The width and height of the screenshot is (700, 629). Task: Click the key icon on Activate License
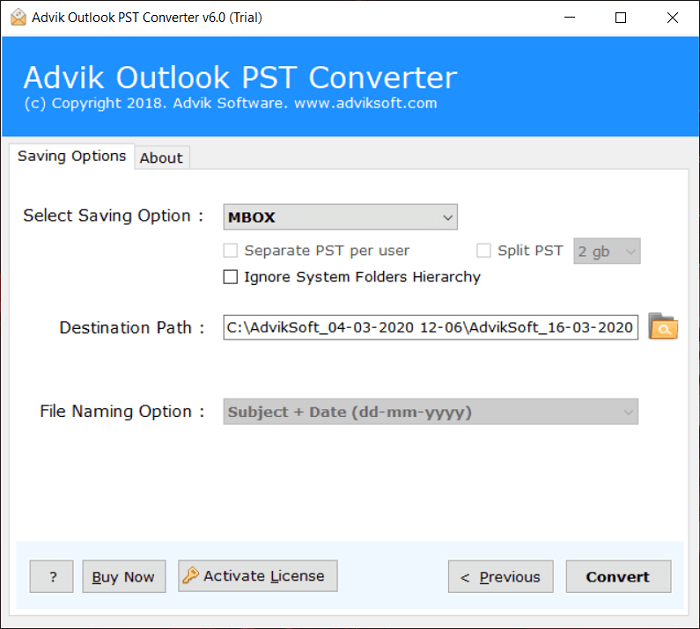[191, 575]
